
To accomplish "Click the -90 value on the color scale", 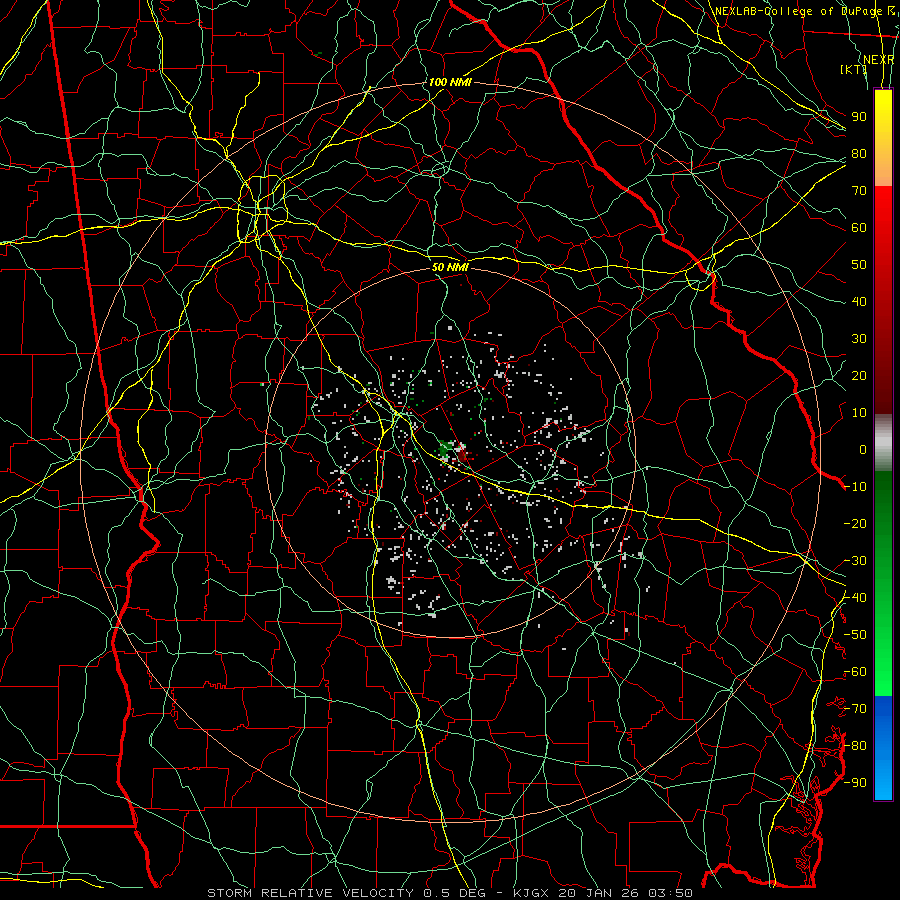I will pyautogui.click(x=855, y=783).
